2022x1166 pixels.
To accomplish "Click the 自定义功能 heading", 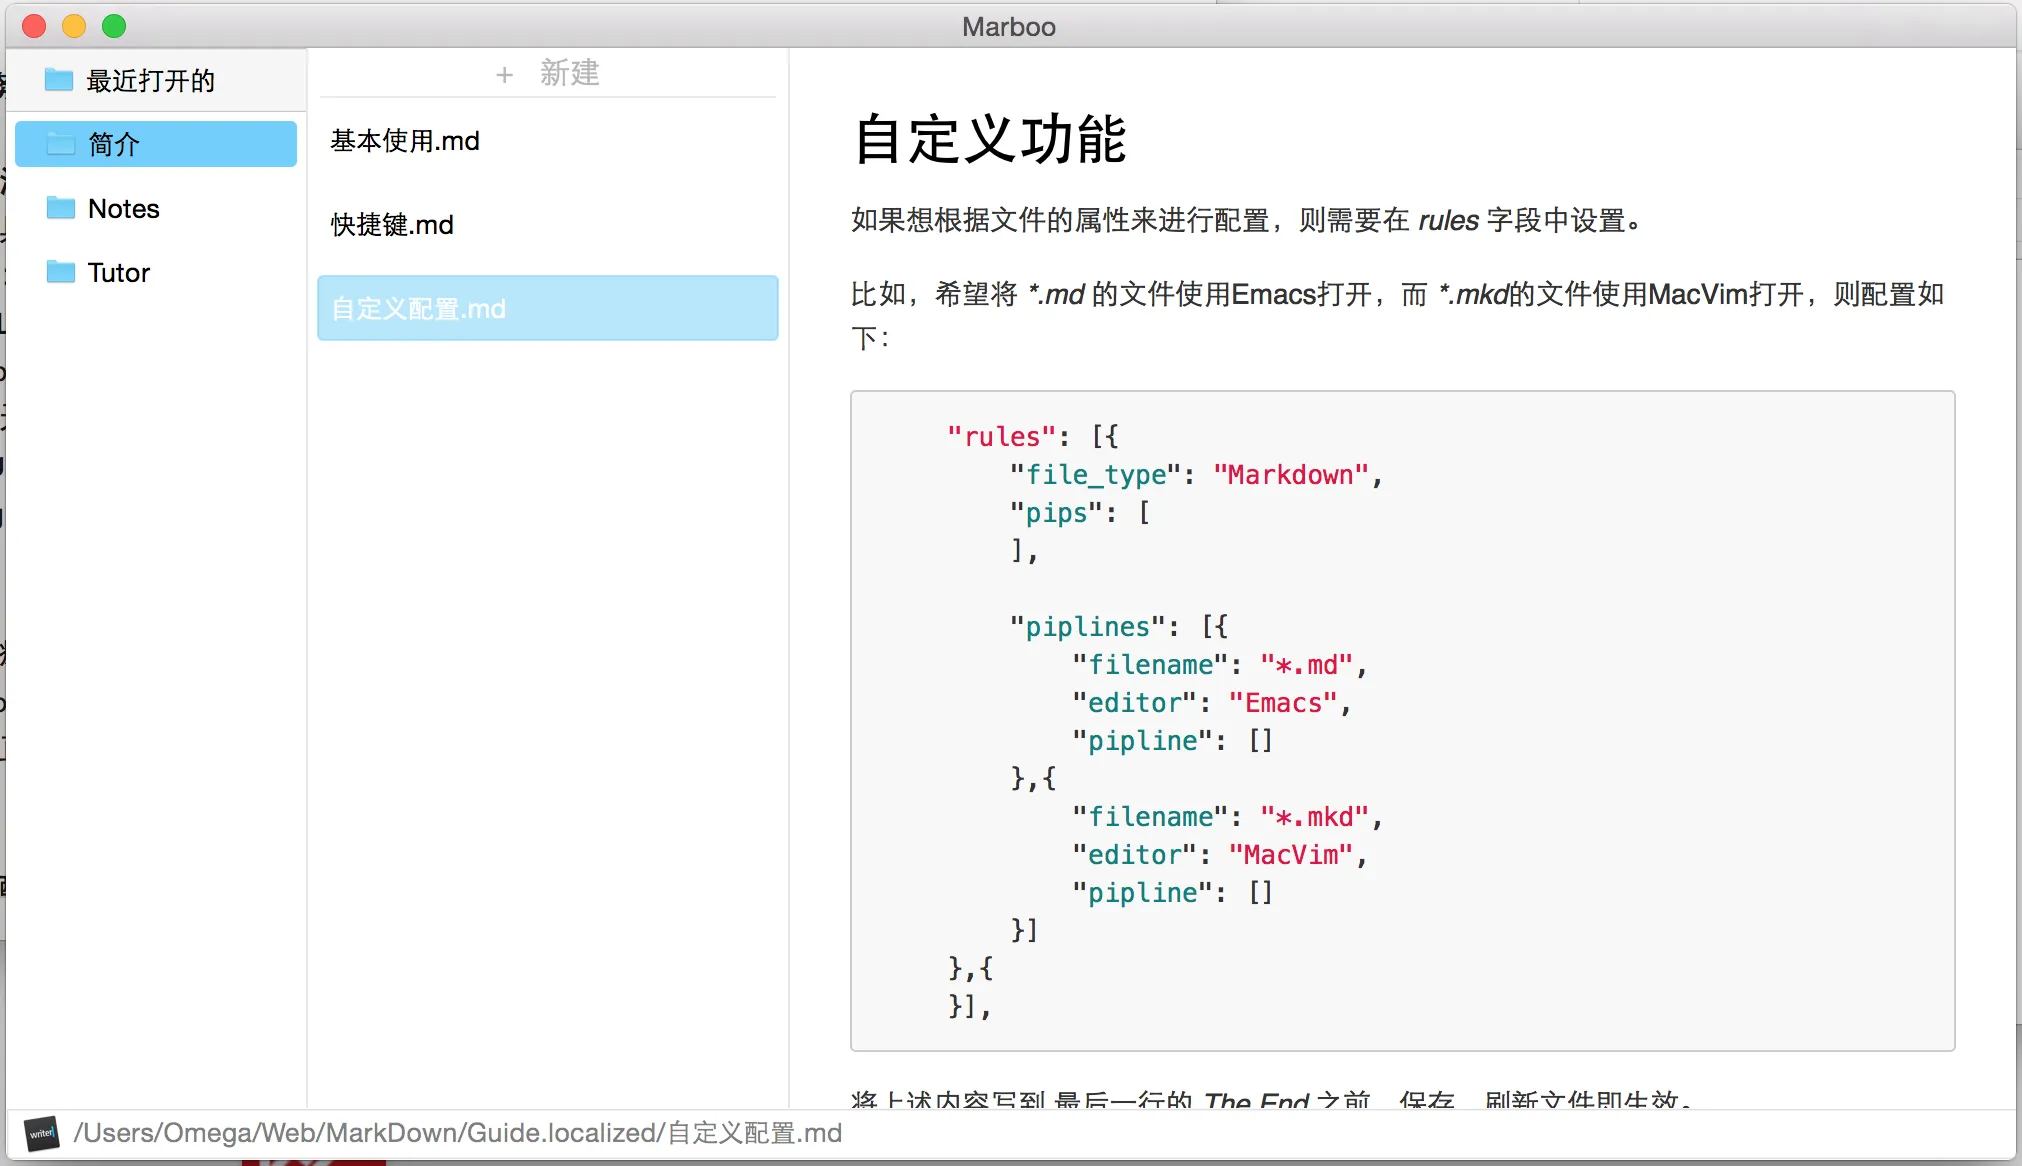I will tap(990, 139).
